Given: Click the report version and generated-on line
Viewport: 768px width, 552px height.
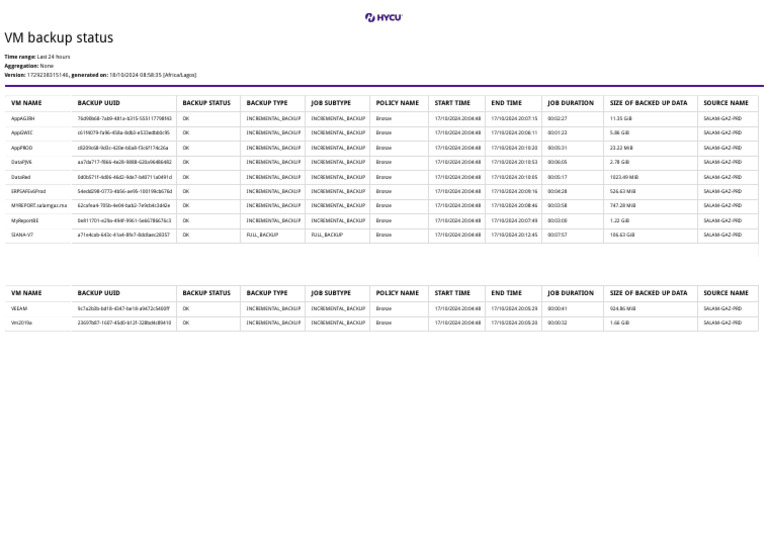Looking at the screenshot, I should [x=100, y=75].
